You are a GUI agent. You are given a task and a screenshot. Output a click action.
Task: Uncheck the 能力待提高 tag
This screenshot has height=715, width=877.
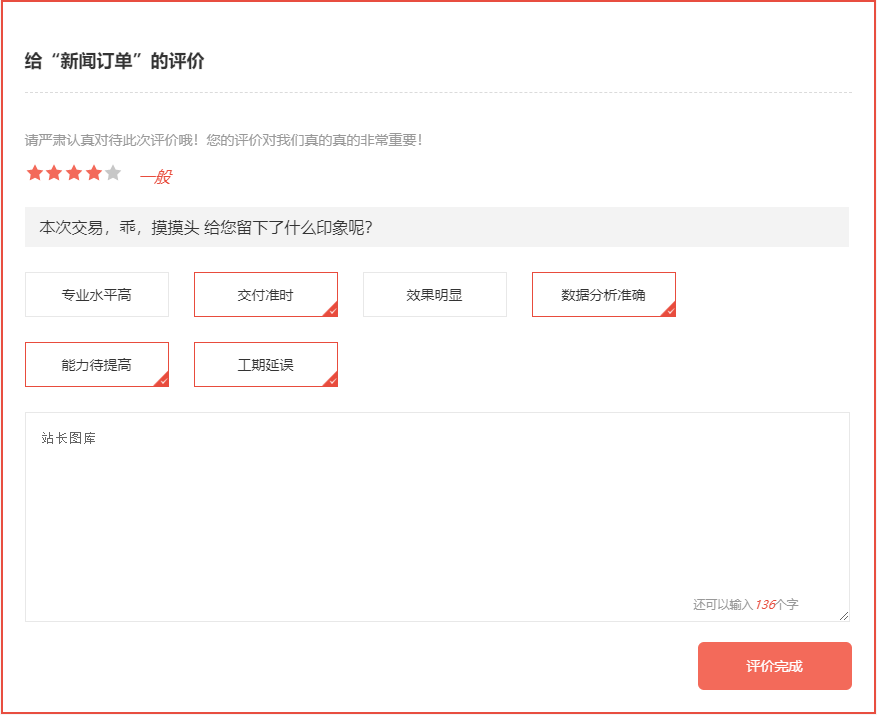(97, 365)
